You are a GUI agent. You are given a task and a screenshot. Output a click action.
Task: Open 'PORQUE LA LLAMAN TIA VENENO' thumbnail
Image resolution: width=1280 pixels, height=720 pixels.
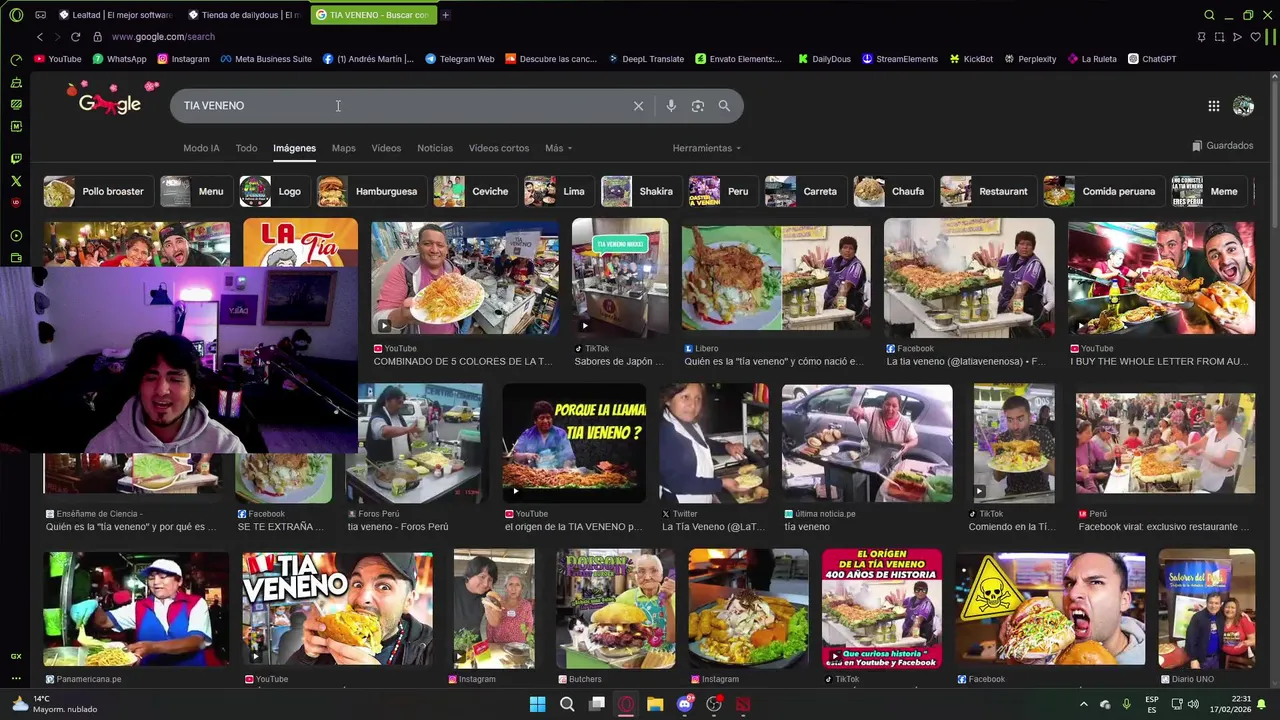(574, 443)
